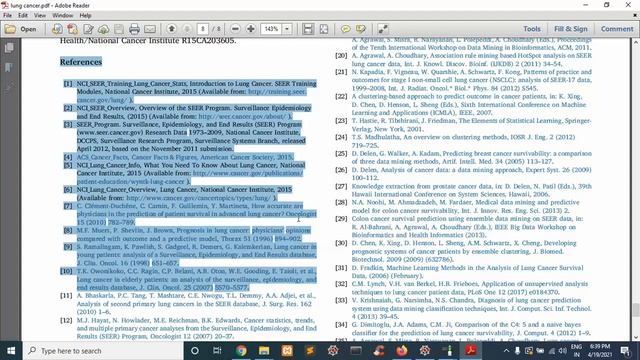This screenshot has width=640, height=360.
Task: Click the volume speaker tray icon
Action: pyautogui.click(x=562, y=351)
